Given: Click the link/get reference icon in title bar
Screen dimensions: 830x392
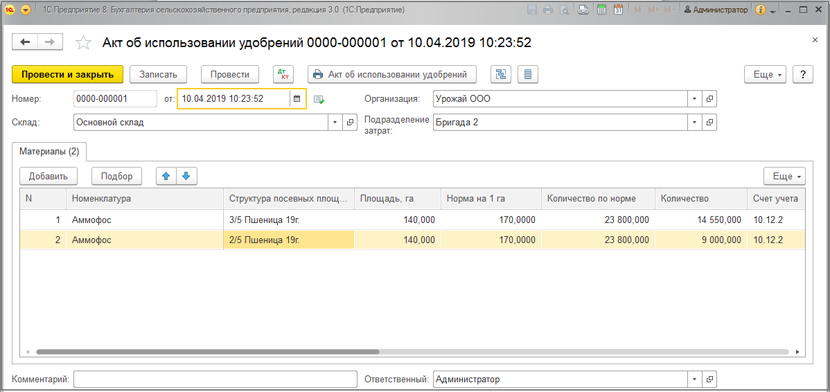Looking at the screenshot, I should (582, 10).
